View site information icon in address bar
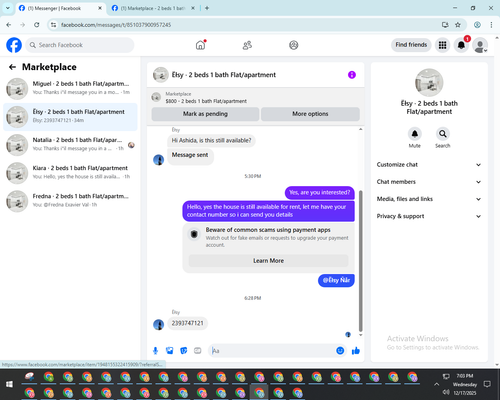Screen dimensions: 500x400 coord(53,25)
